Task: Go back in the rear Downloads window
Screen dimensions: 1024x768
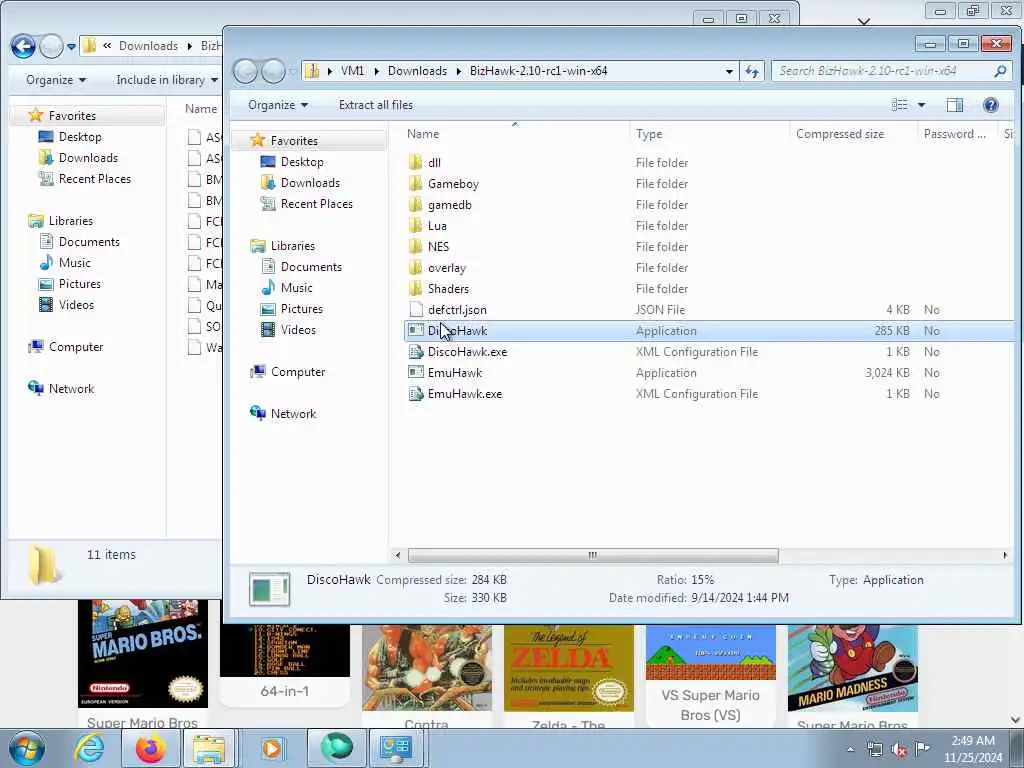Action: click(x=23, y=46)
